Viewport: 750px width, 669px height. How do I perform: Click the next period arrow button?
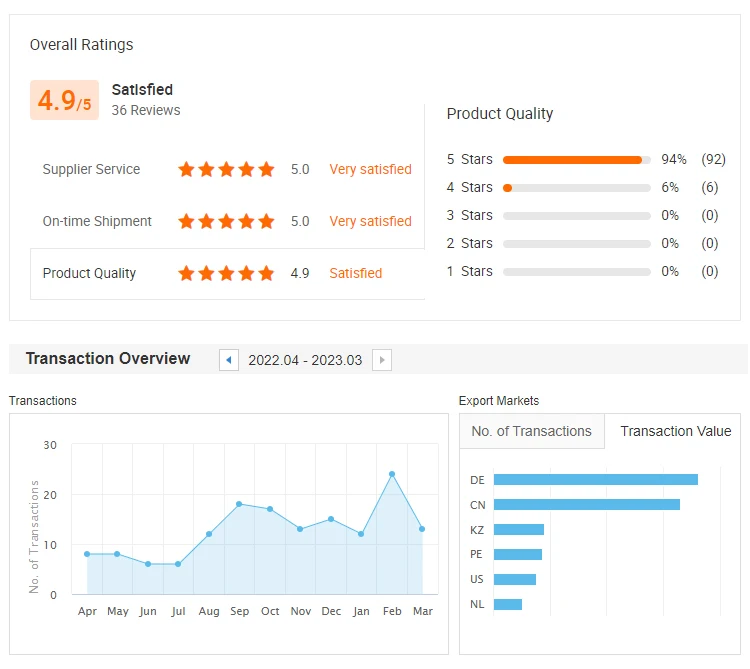tap(381, 360)
